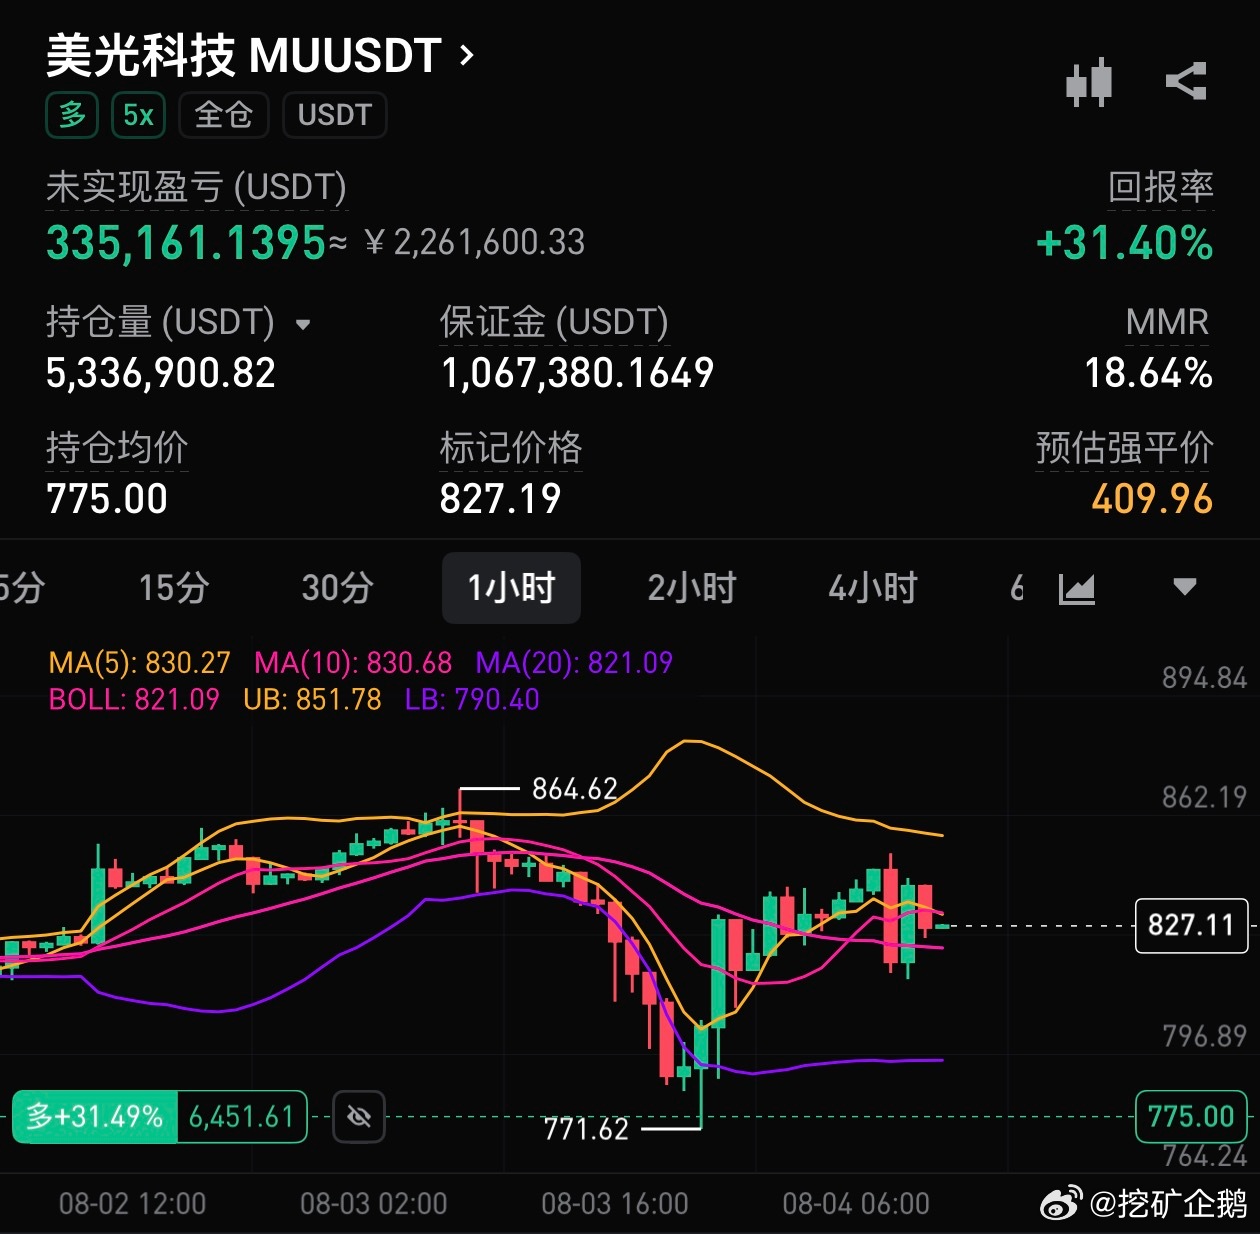Tap the 5x leverage badge
Screen dimensions: 1260x1234
click(x=138, y=115)
